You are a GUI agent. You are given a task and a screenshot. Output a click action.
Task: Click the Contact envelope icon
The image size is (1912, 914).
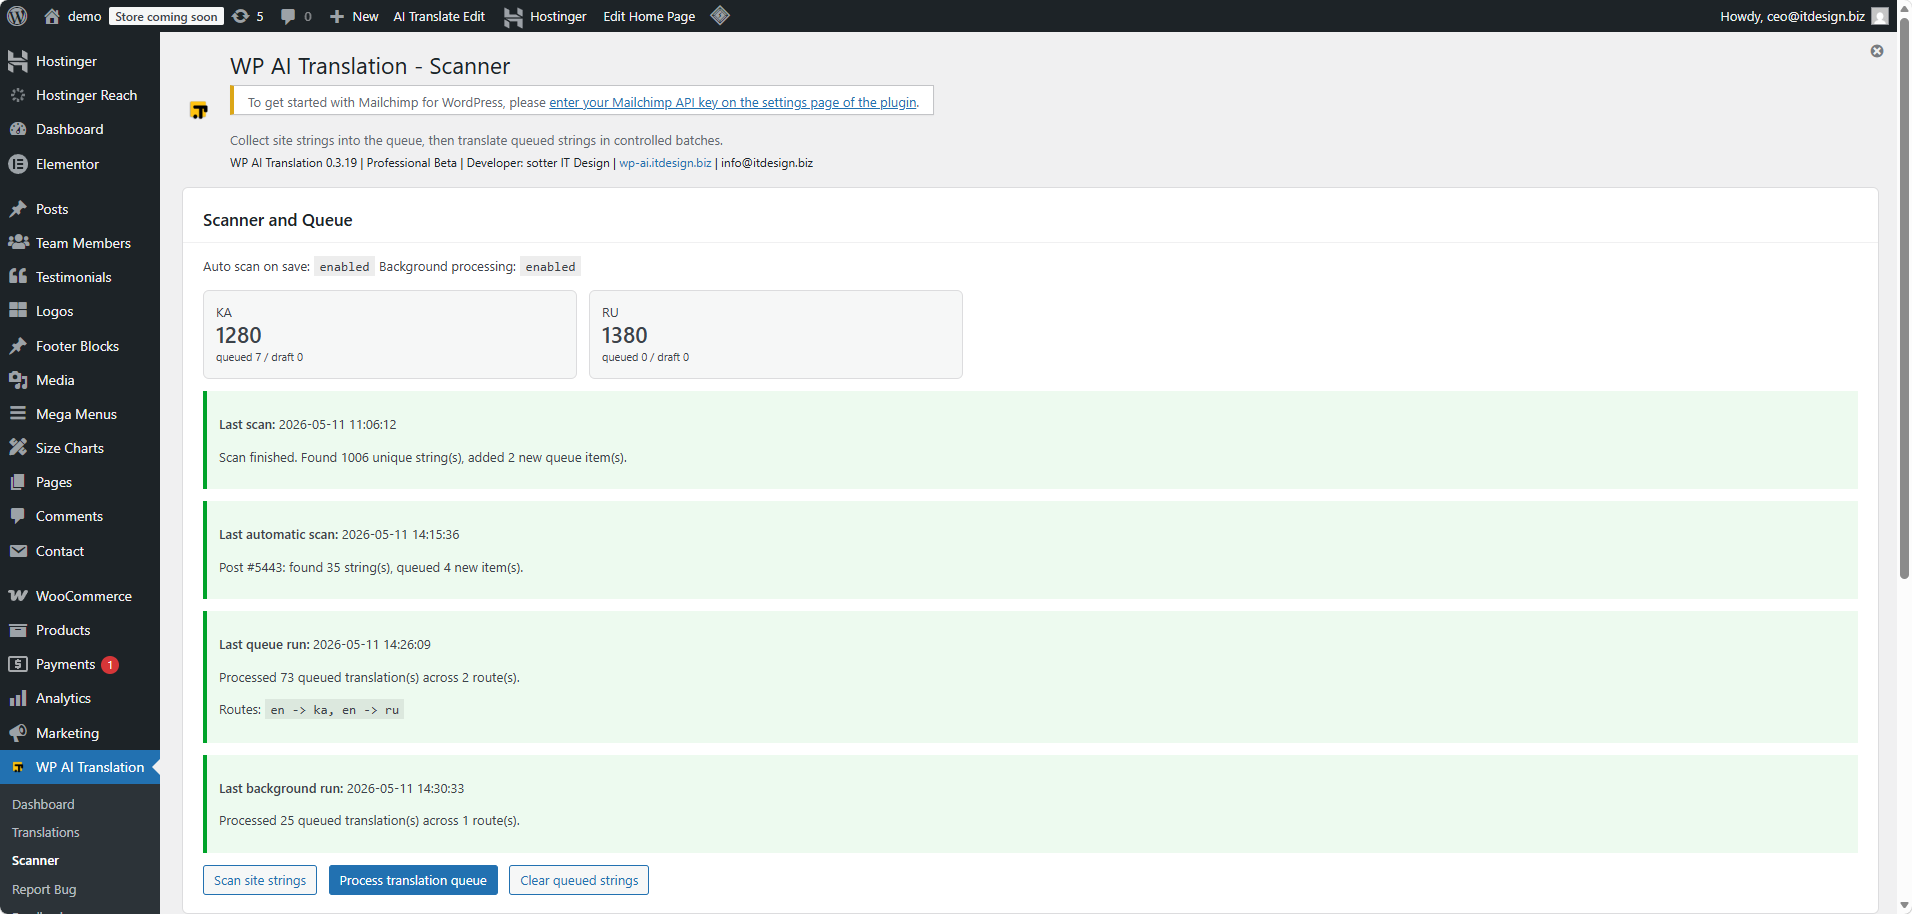pos(18,551)
